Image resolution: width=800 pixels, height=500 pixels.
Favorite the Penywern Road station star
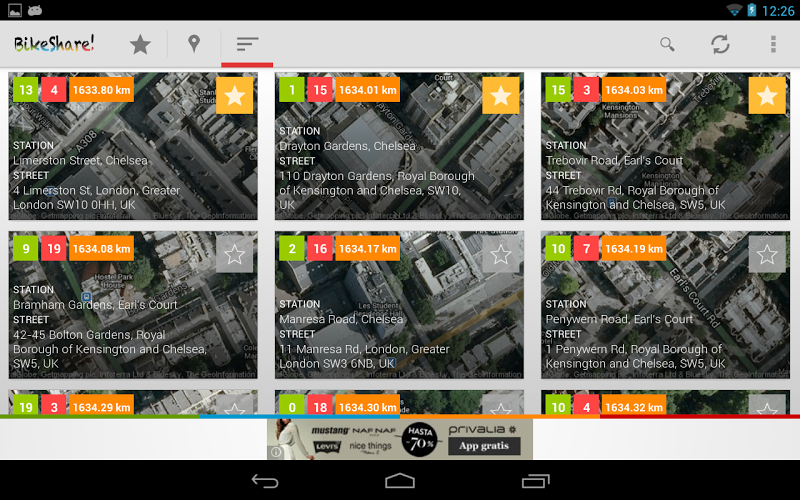click(x=767, y=254)
